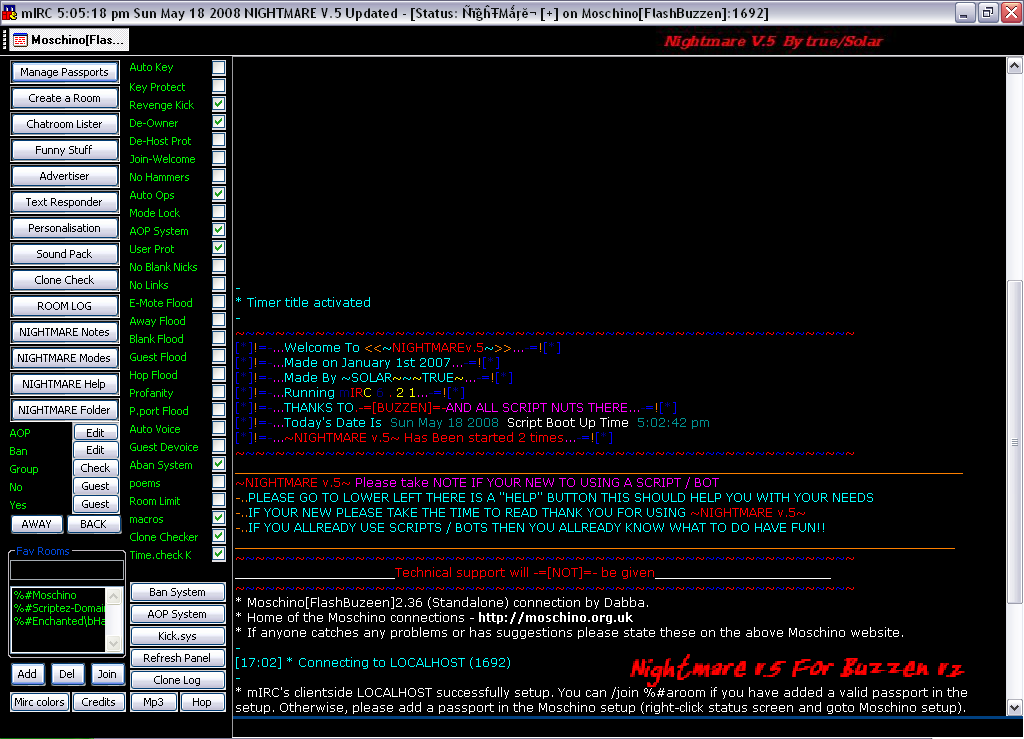Switch to the Moschino[Flas... switchbar tab
The height and width of the screenshot is (739, 1024).
tap(69, 40)
